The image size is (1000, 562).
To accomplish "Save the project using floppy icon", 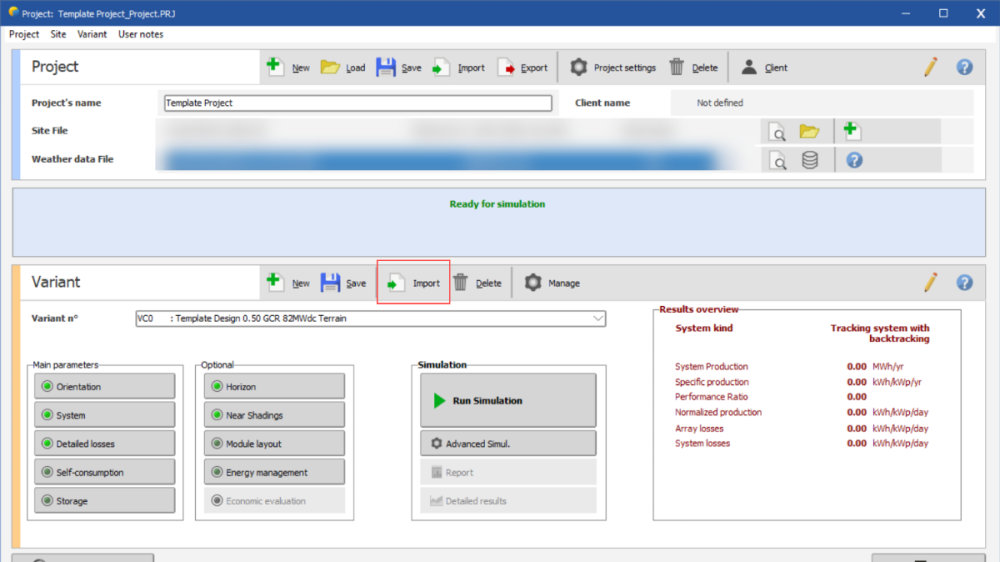I will 386,67.
